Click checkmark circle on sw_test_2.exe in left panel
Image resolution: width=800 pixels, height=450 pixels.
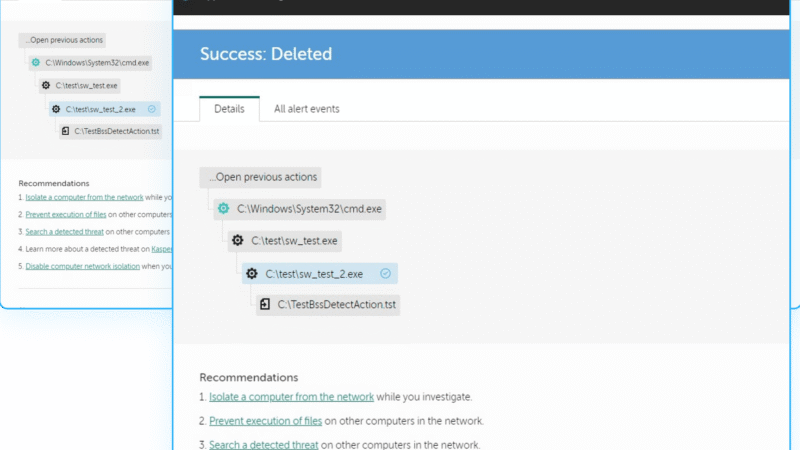click(152, 109)
